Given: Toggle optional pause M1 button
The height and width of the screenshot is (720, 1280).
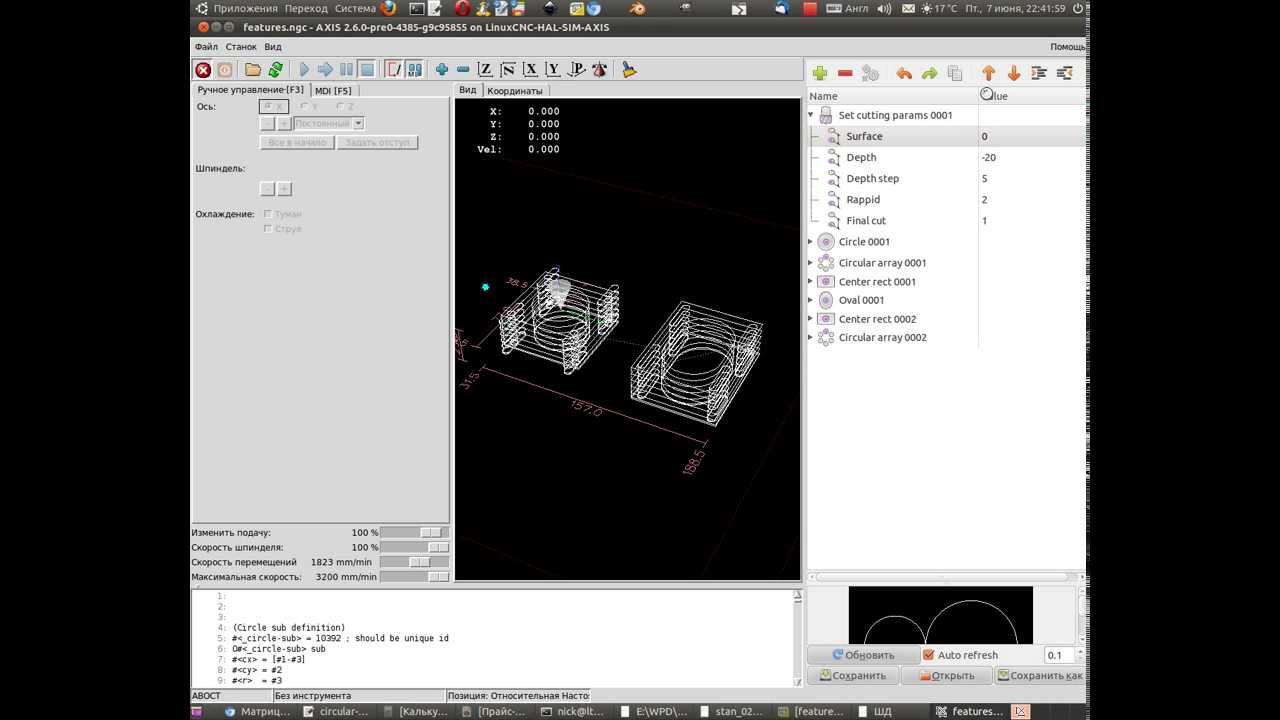Looking at the screenshot, I should point(415,70).
